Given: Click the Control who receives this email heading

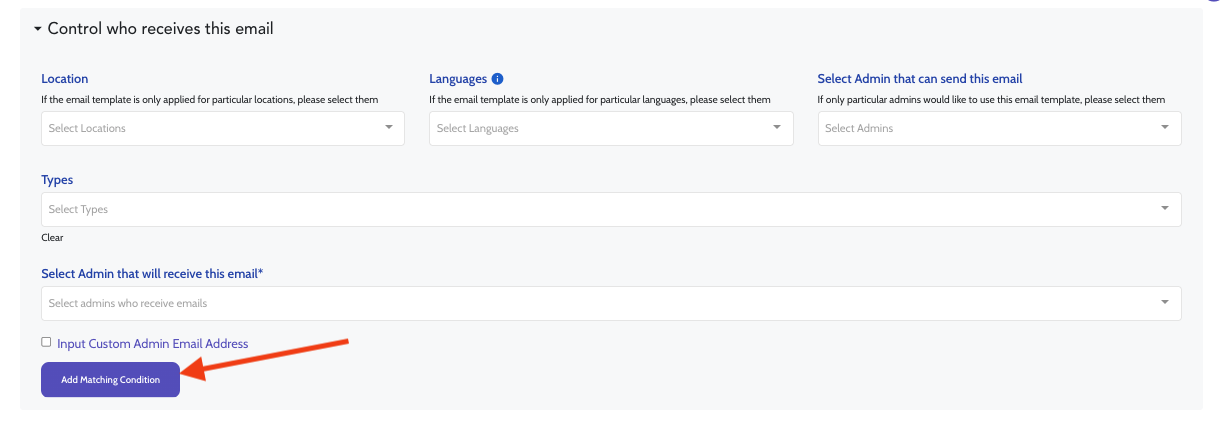Looking at the screenshot, I should (160, 29).
